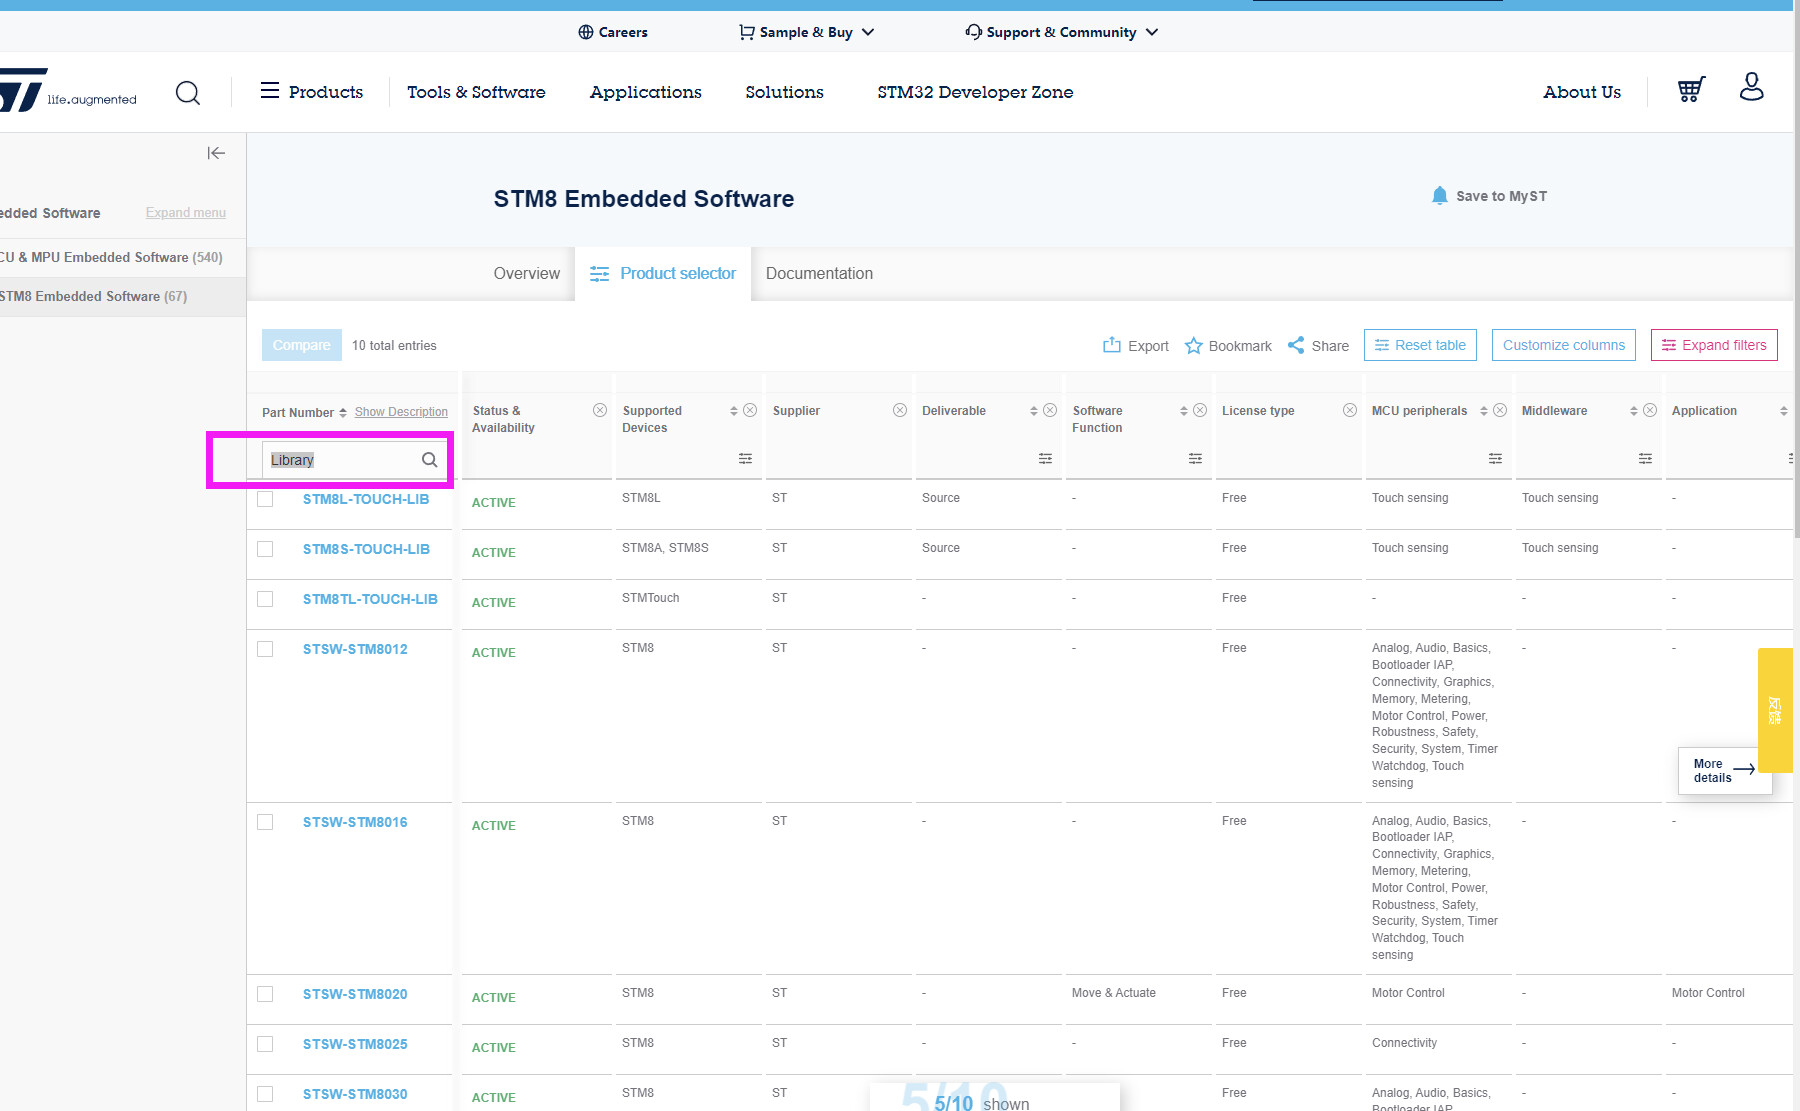Tick the checkbox for STM8S-TOUCH-LIB
This screenshot has width=1800, height=1111.
tap(265, 549)
